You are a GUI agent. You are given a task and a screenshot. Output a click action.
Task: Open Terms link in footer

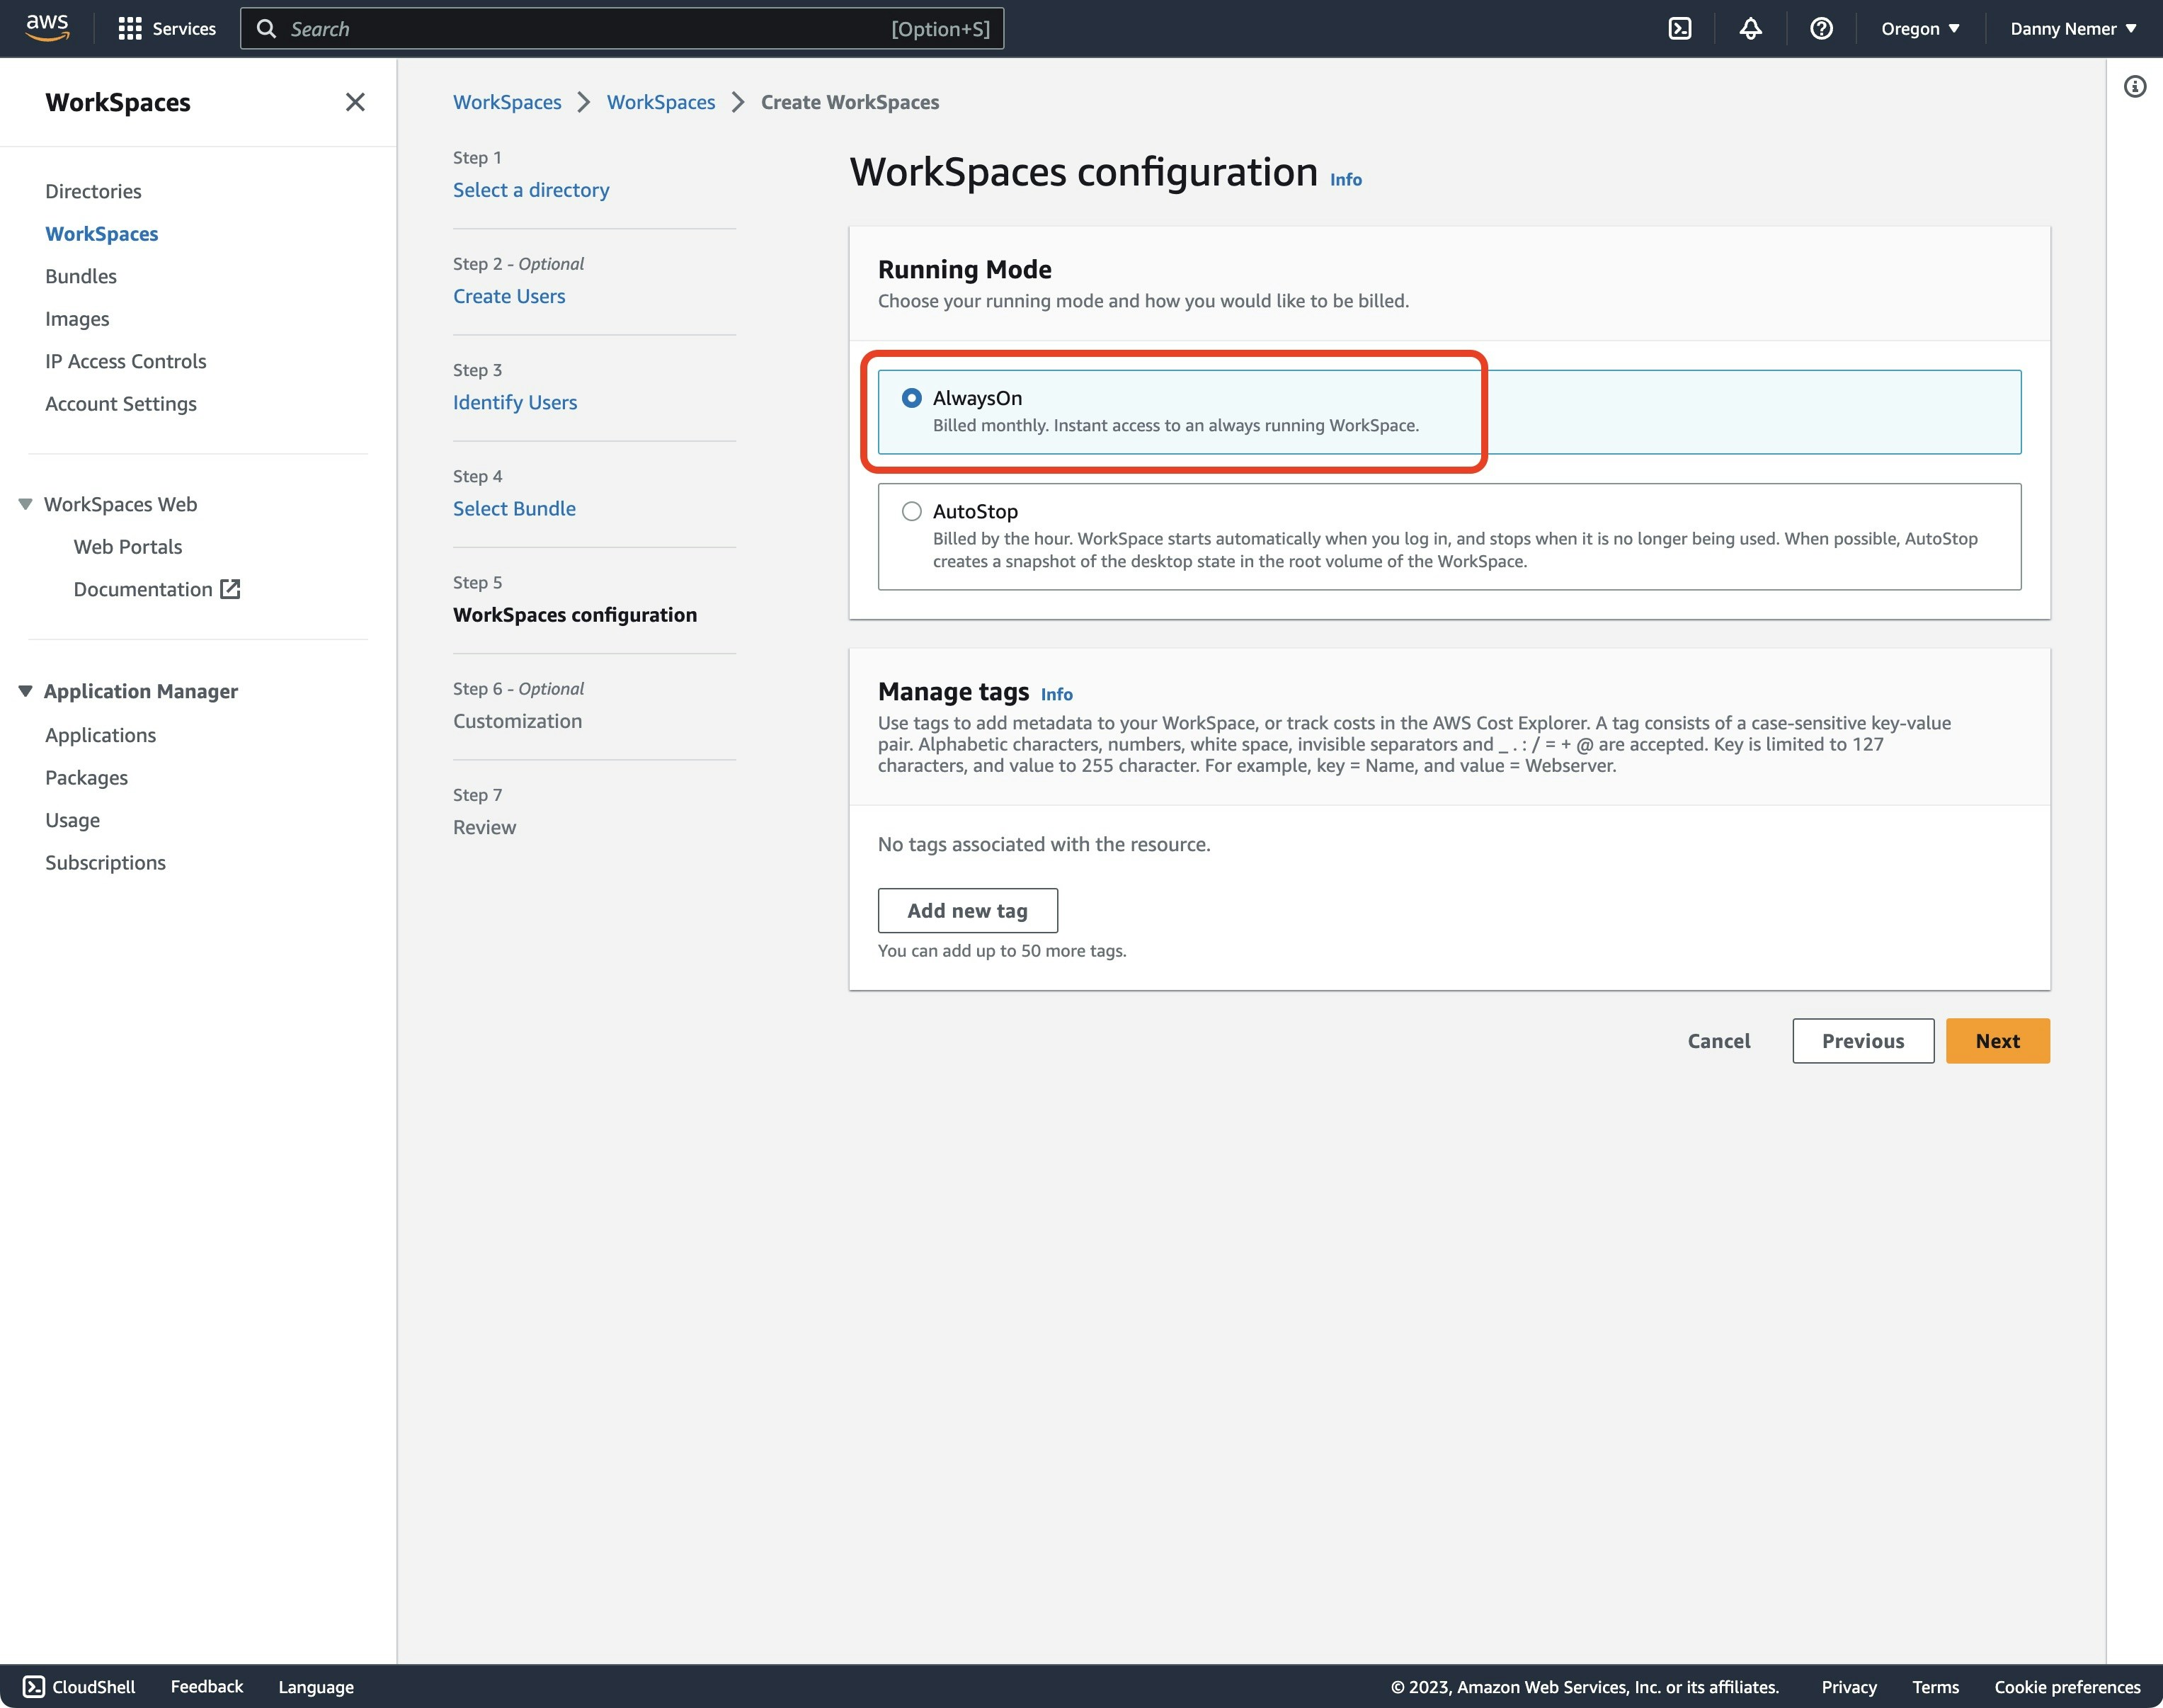click(x=1935, y=1687)
